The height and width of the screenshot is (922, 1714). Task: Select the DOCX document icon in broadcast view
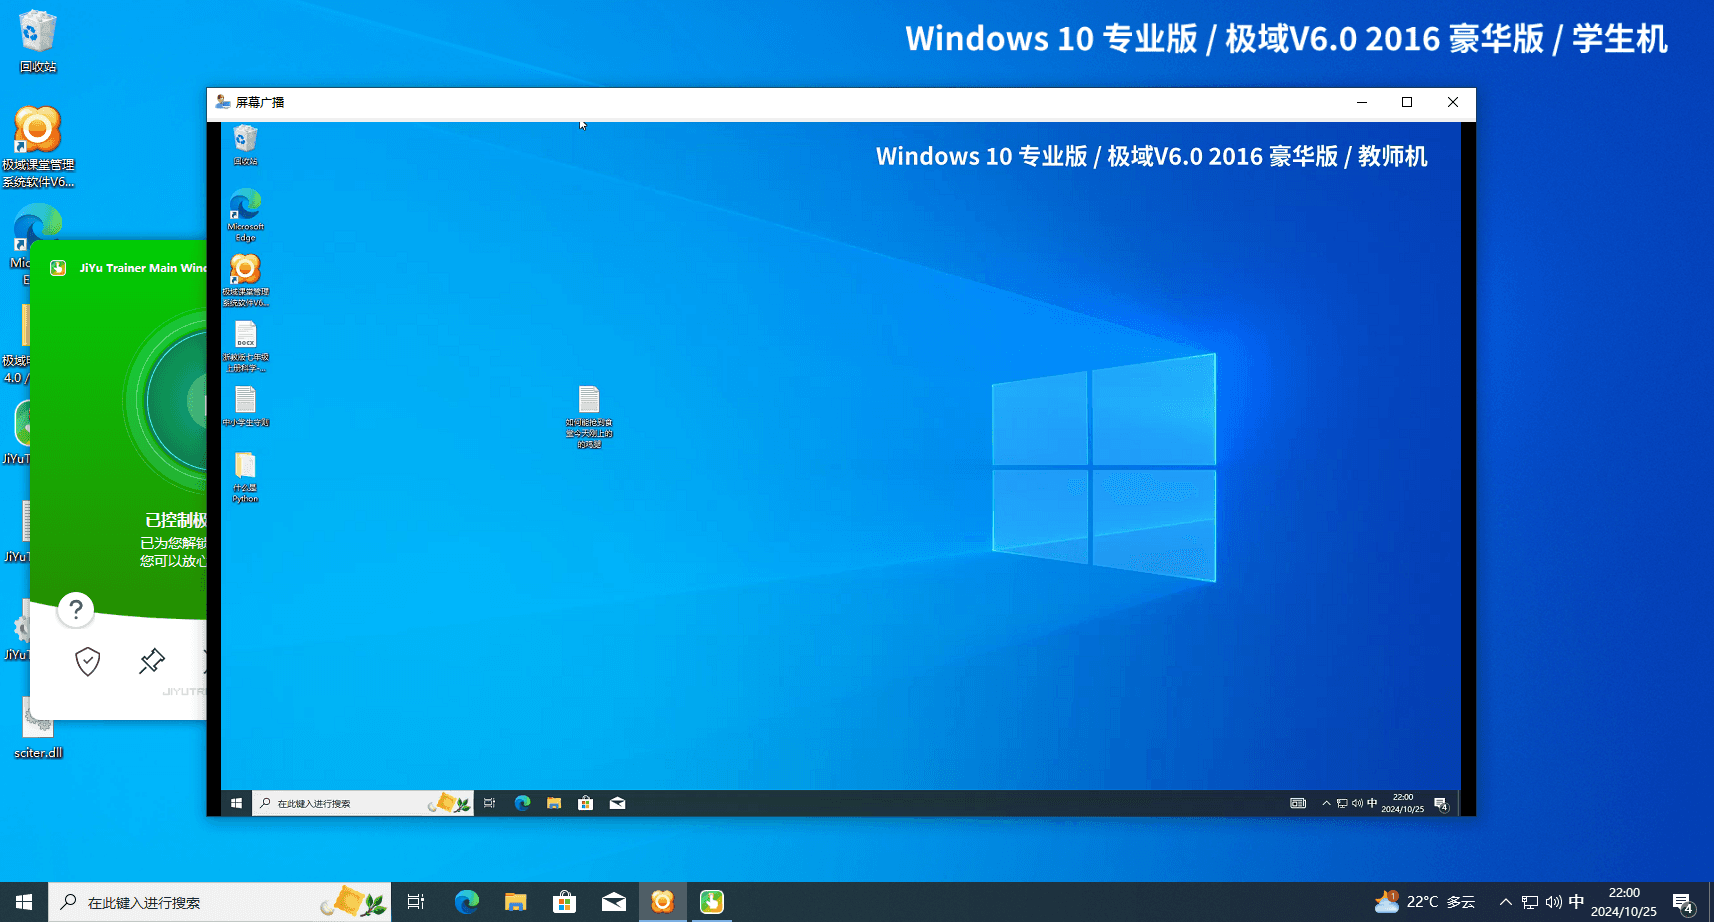tap(245, 346)
